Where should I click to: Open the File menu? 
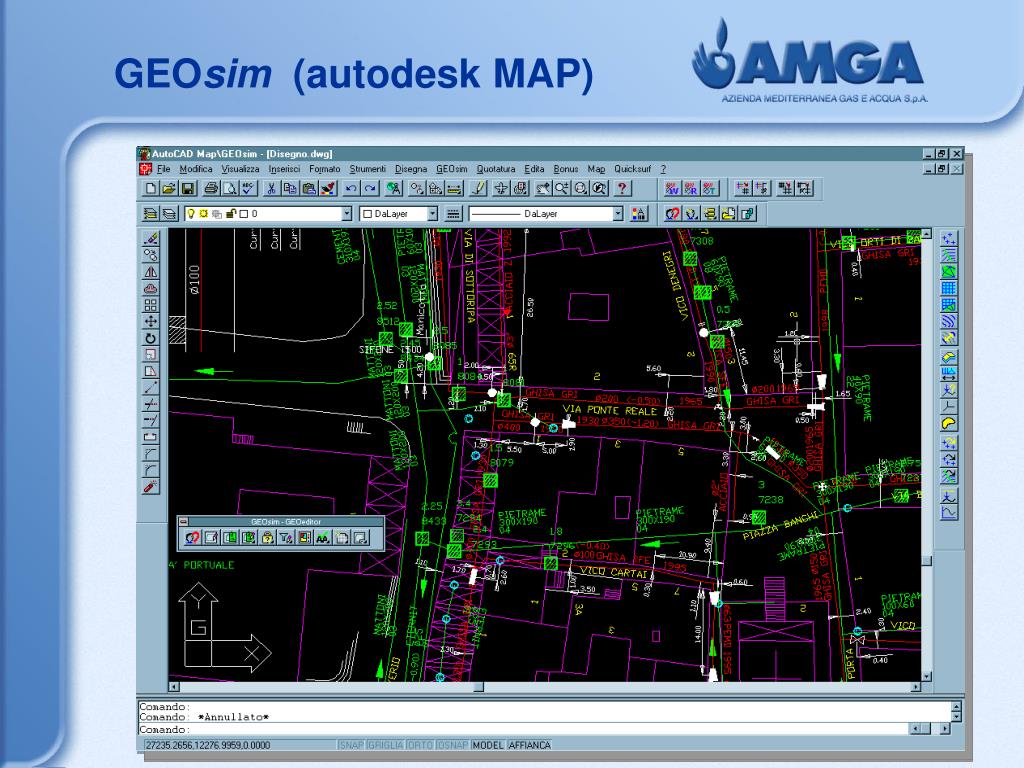(x=163, y=169)
